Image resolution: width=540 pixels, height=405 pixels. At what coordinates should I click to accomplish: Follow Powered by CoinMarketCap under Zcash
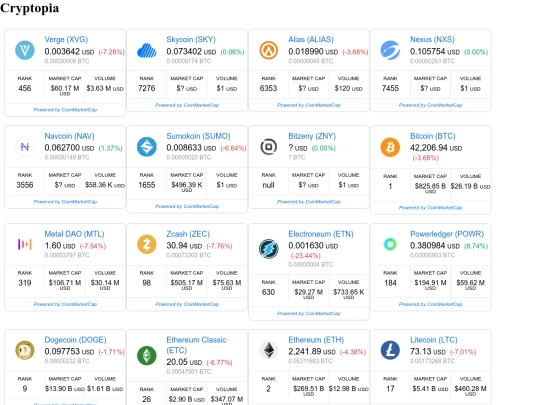click(x=187, y=304)
